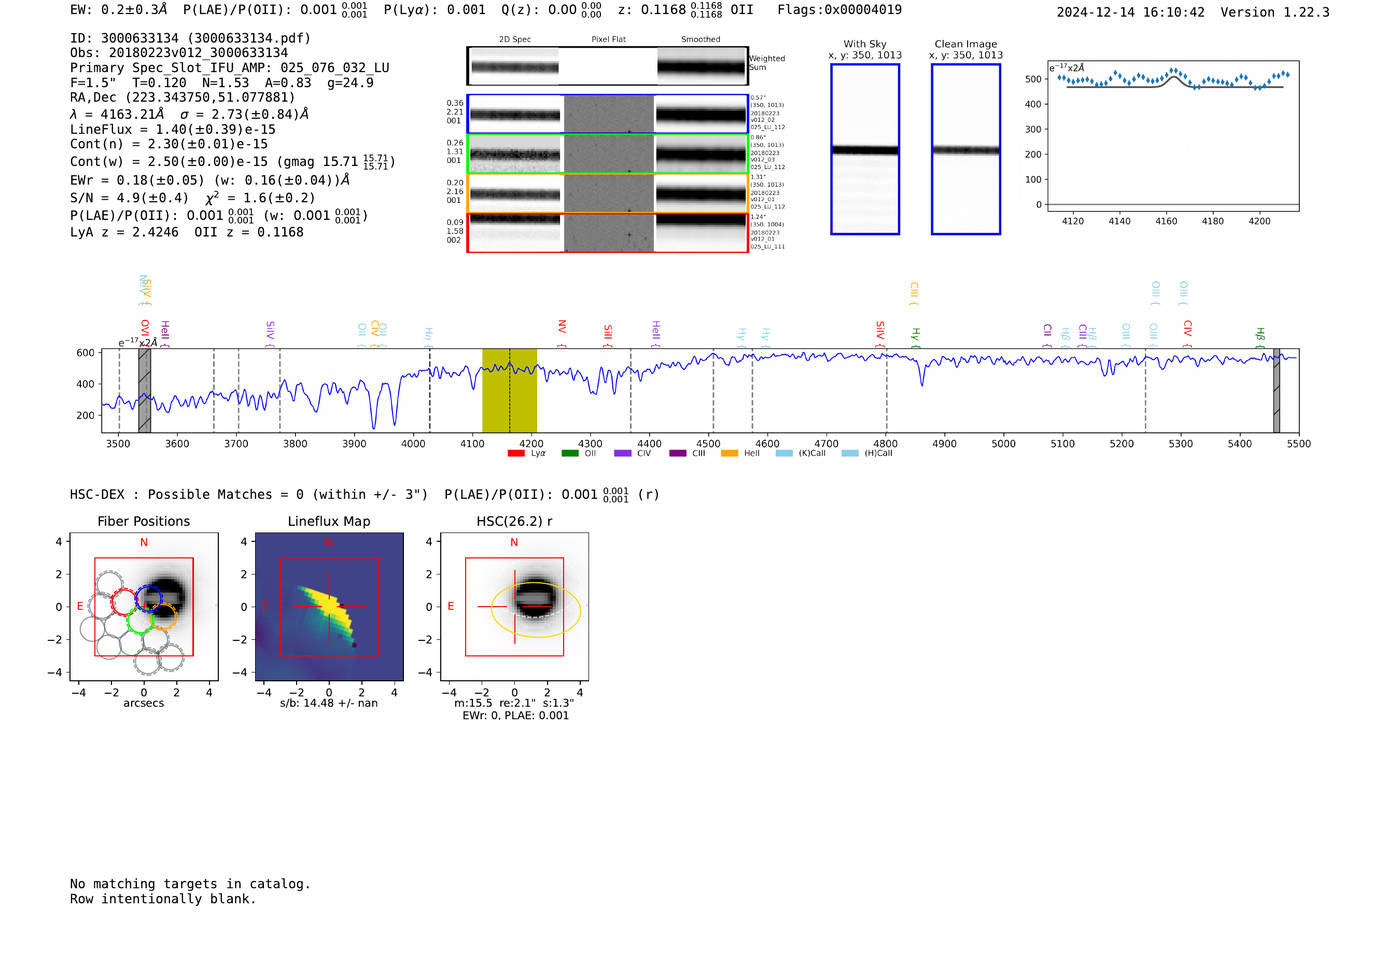Click the red Lyα legend swatch

click(516, 454)
